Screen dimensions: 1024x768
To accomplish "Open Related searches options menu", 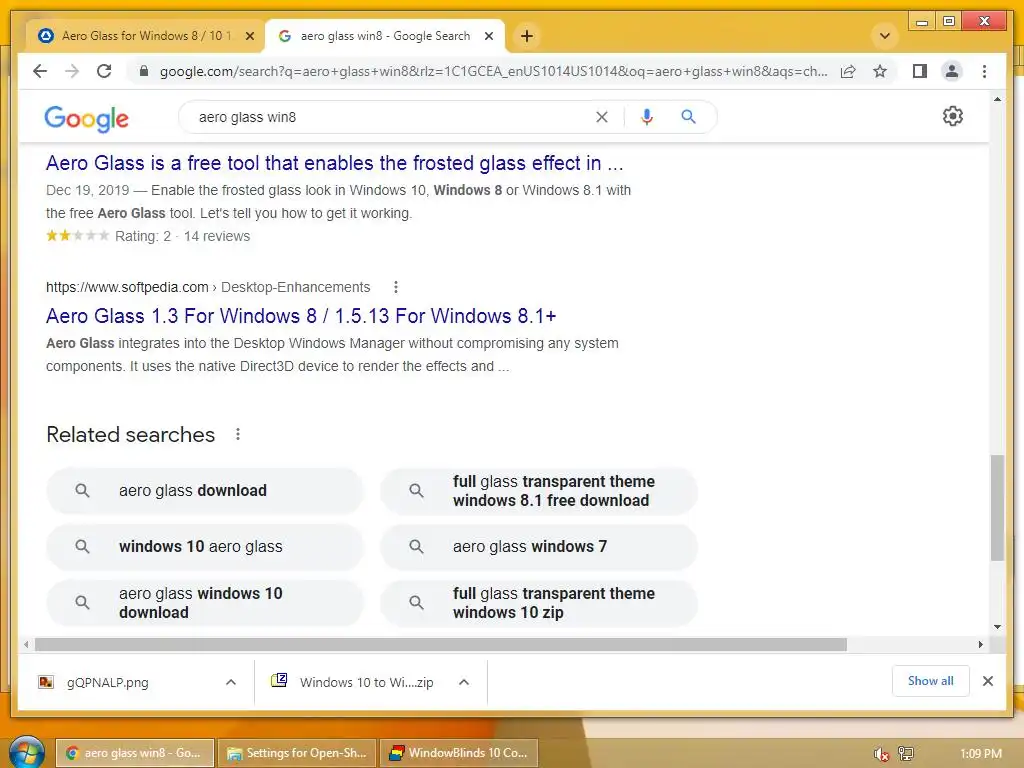I will coord(238,434).
